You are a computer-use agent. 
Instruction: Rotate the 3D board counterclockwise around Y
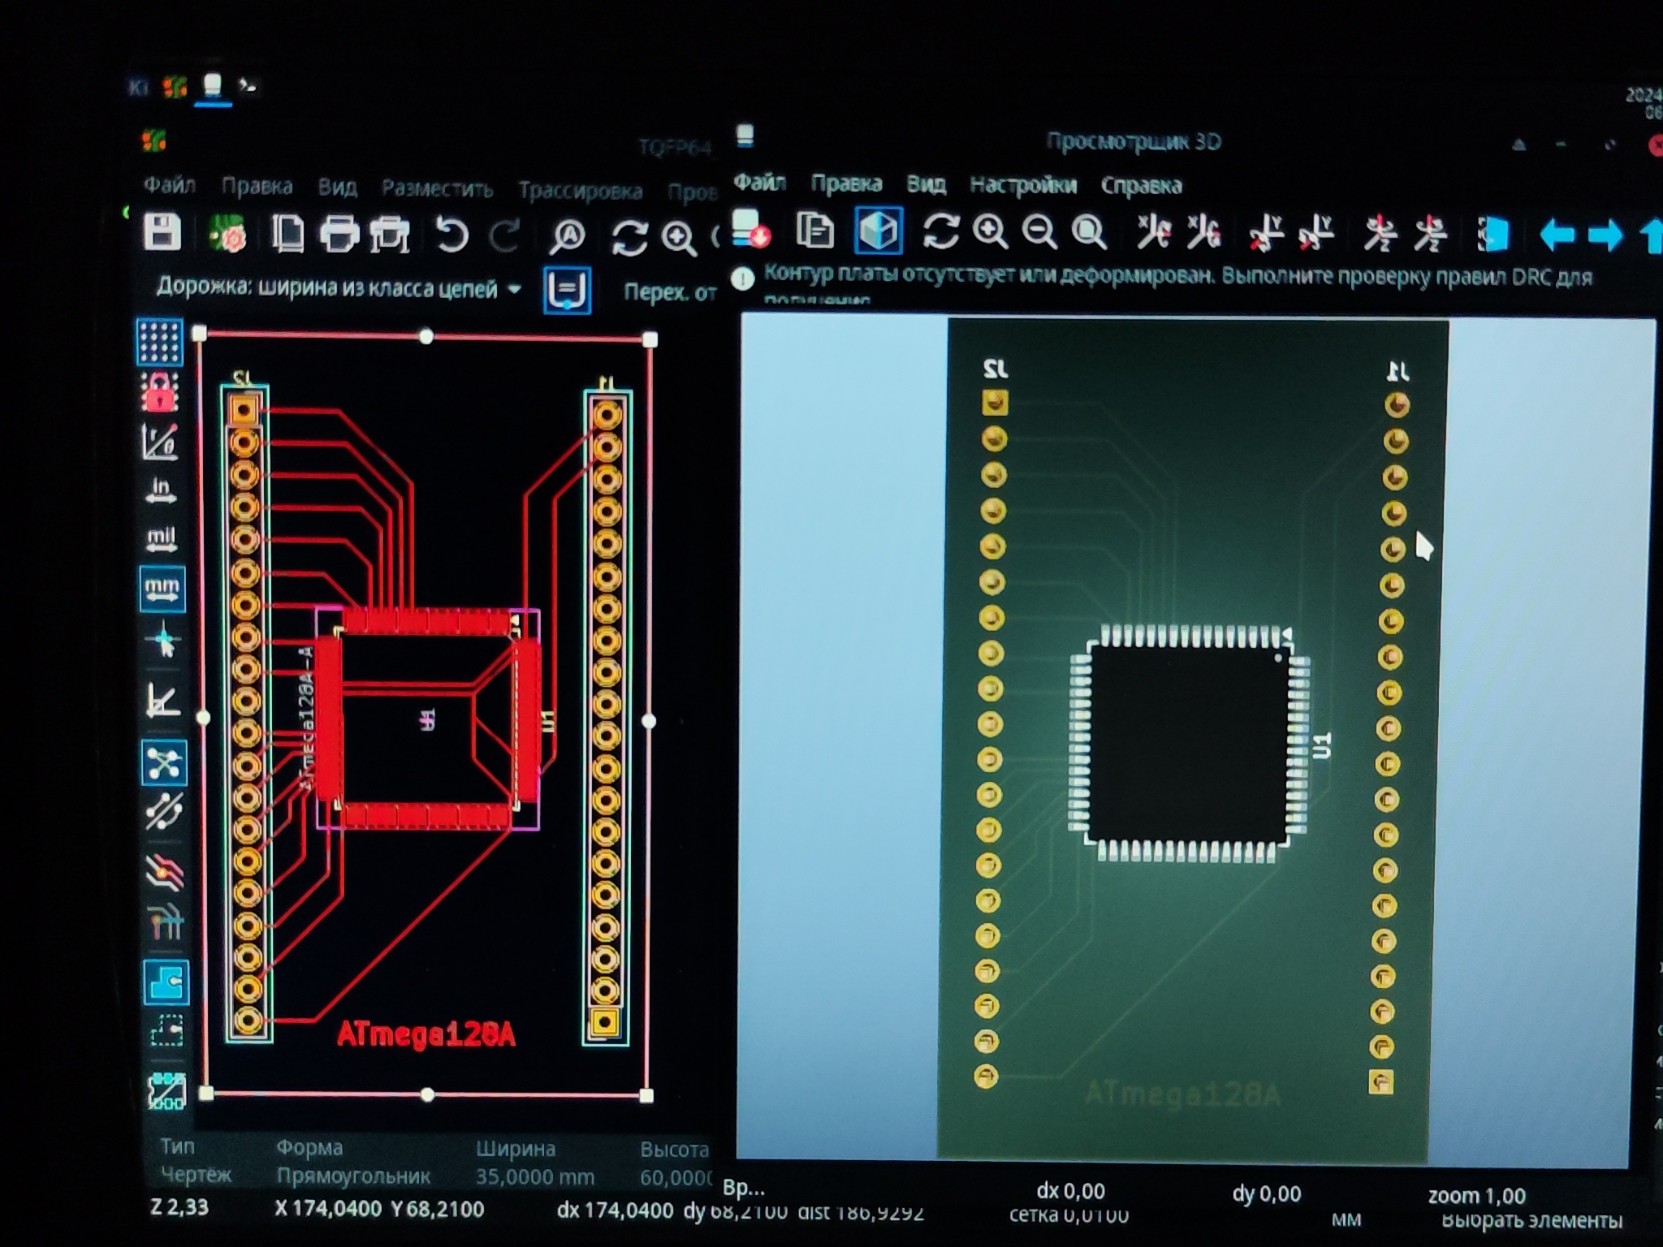click(x=1316, y=234)
